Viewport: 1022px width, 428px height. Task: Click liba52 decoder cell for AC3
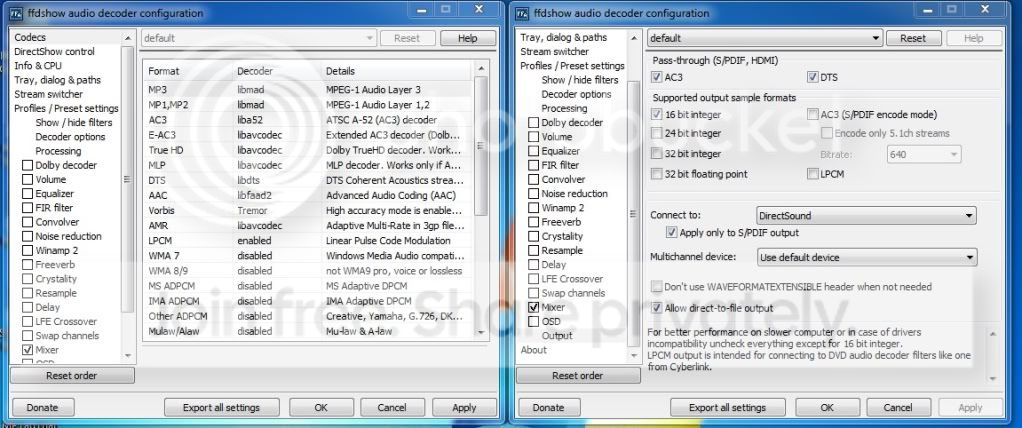277,120
